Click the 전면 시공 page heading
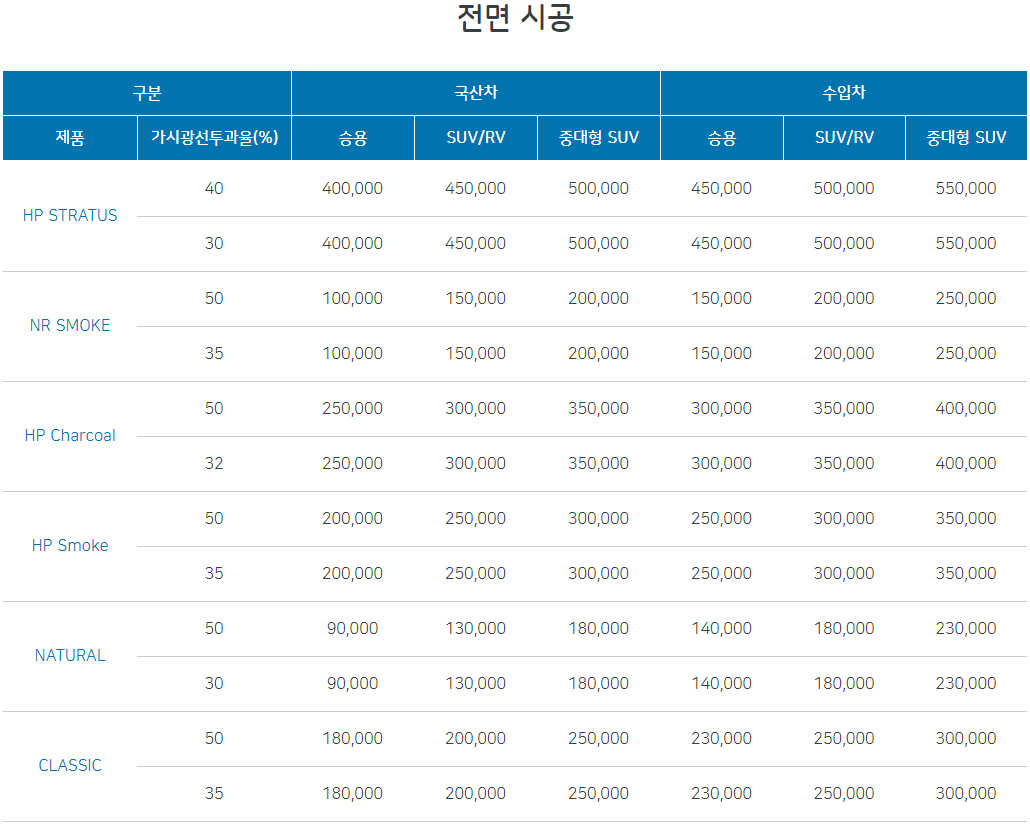The height and width of the screenshot is (825, 1030). [x=515, y=18]
